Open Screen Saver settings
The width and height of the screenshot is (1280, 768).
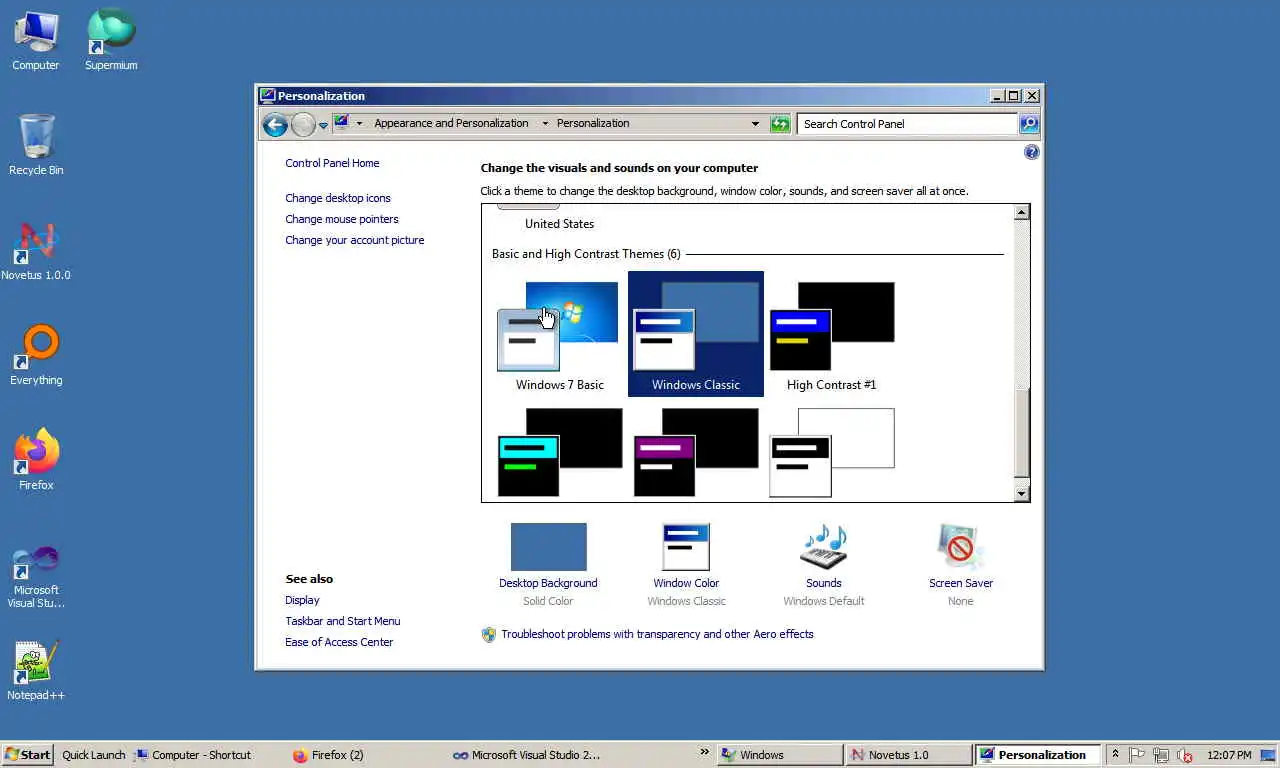point(961,565)
